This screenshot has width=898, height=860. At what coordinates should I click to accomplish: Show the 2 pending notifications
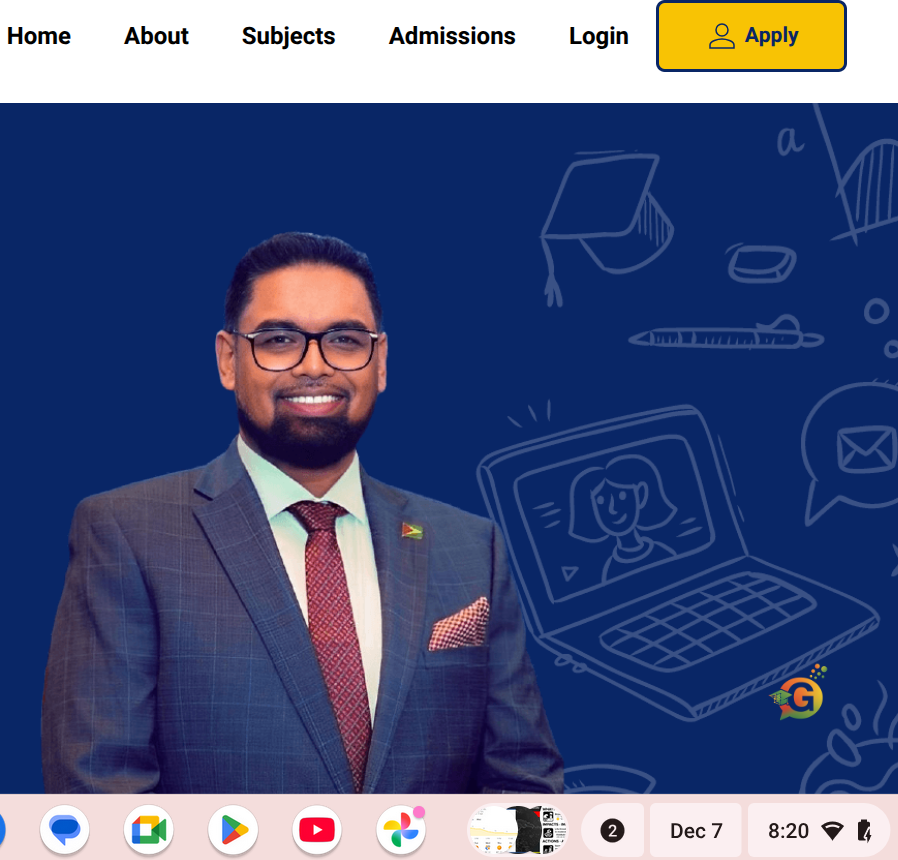coord(612,830)
